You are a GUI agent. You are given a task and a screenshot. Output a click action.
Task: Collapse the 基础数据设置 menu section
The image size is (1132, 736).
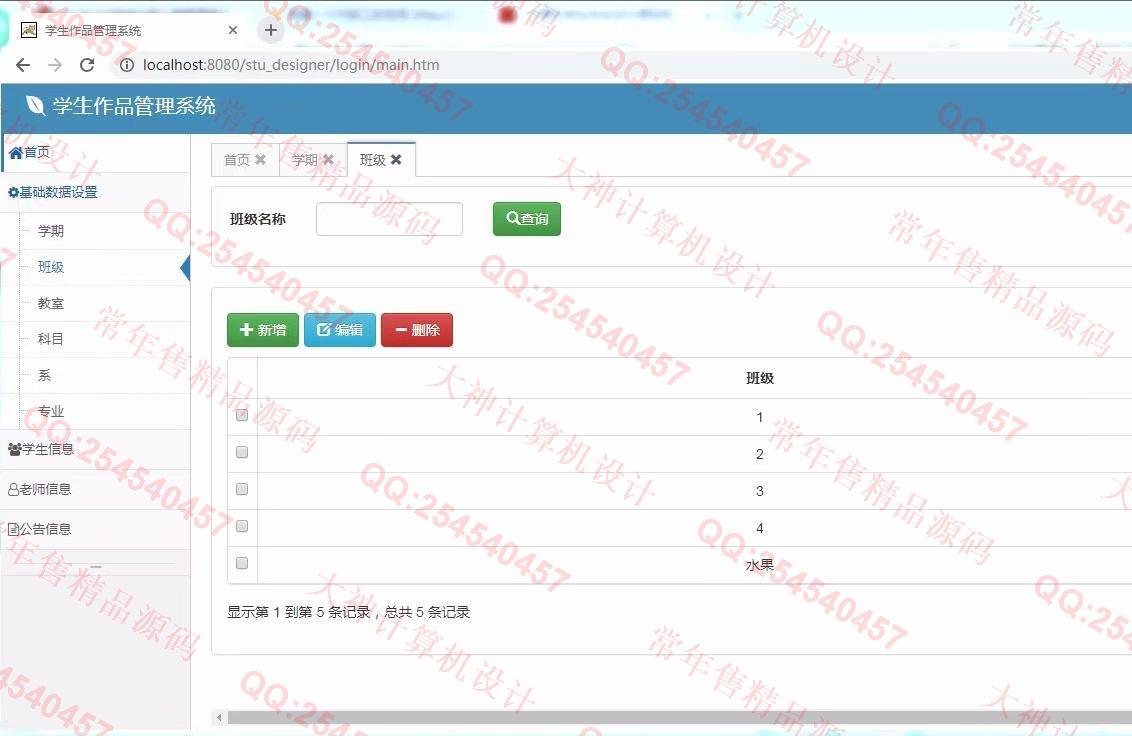[95, 192]
